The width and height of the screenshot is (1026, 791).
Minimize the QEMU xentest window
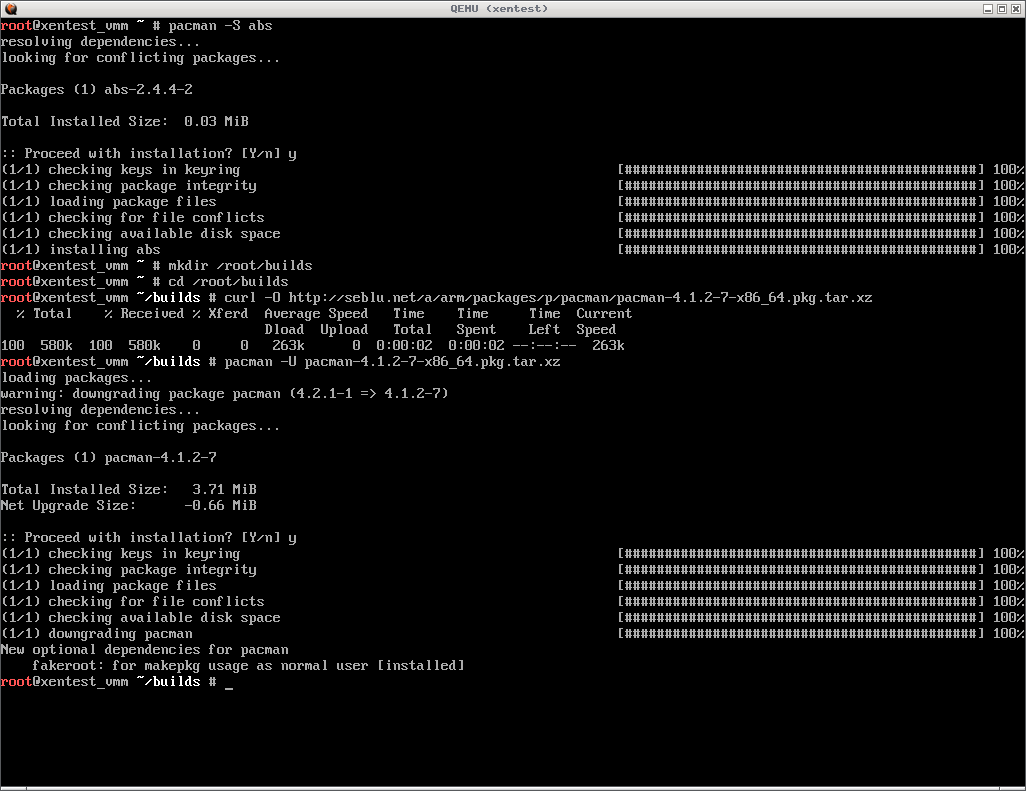coord(988,8)
